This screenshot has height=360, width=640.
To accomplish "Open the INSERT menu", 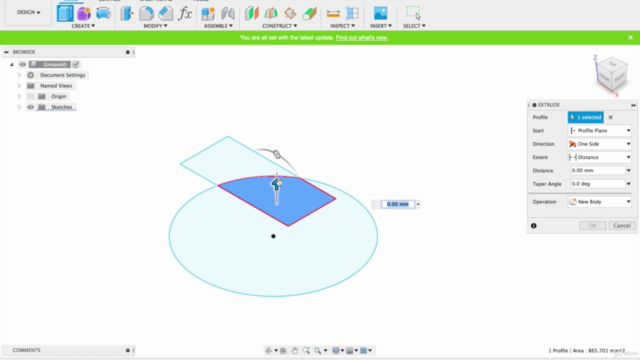I will click(381, 26).
